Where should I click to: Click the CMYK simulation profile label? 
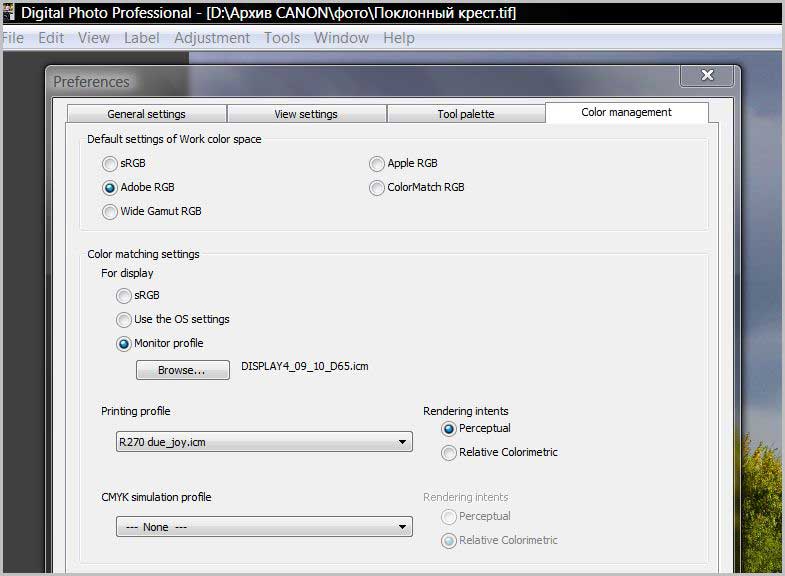pyautogui.click(x=156, y=497)
